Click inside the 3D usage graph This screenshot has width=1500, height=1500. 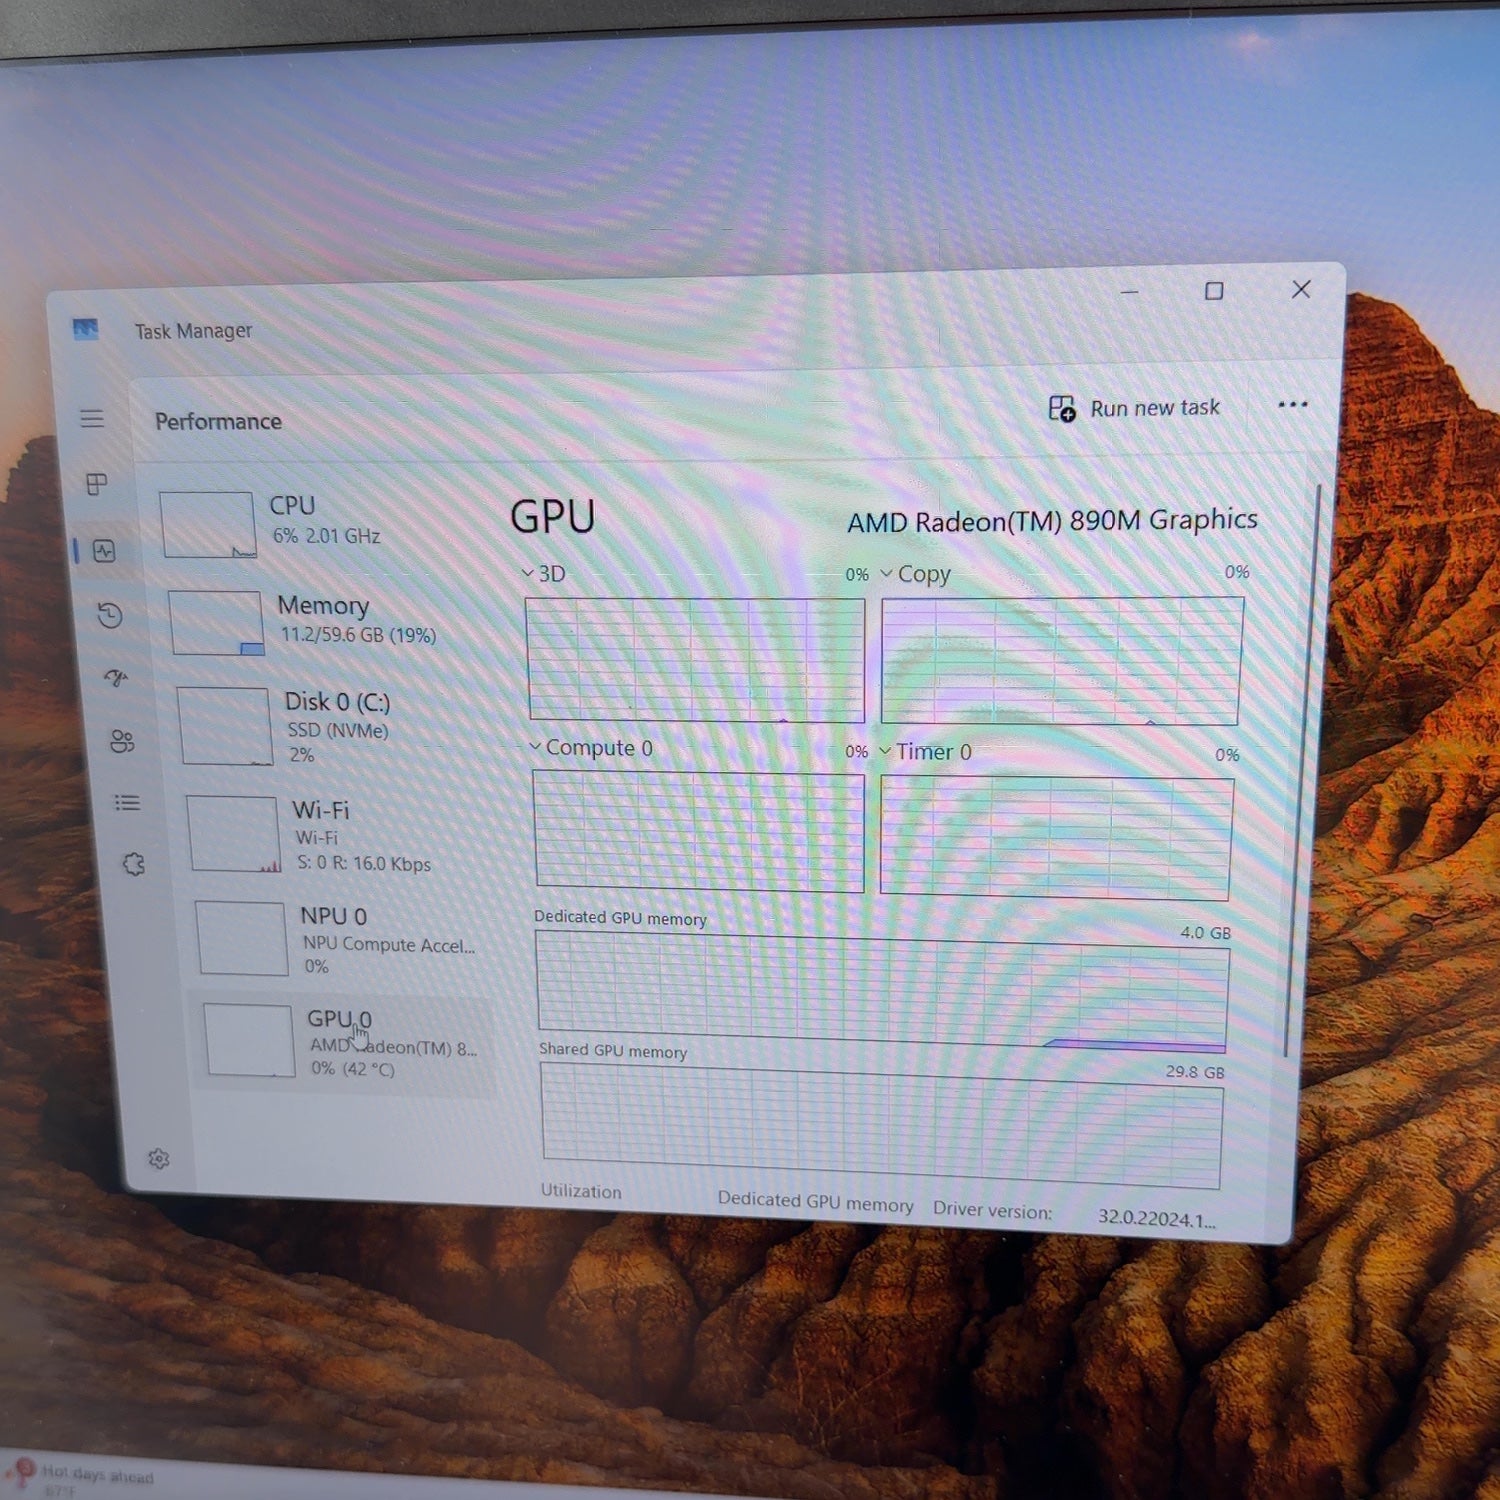(695, 660)
